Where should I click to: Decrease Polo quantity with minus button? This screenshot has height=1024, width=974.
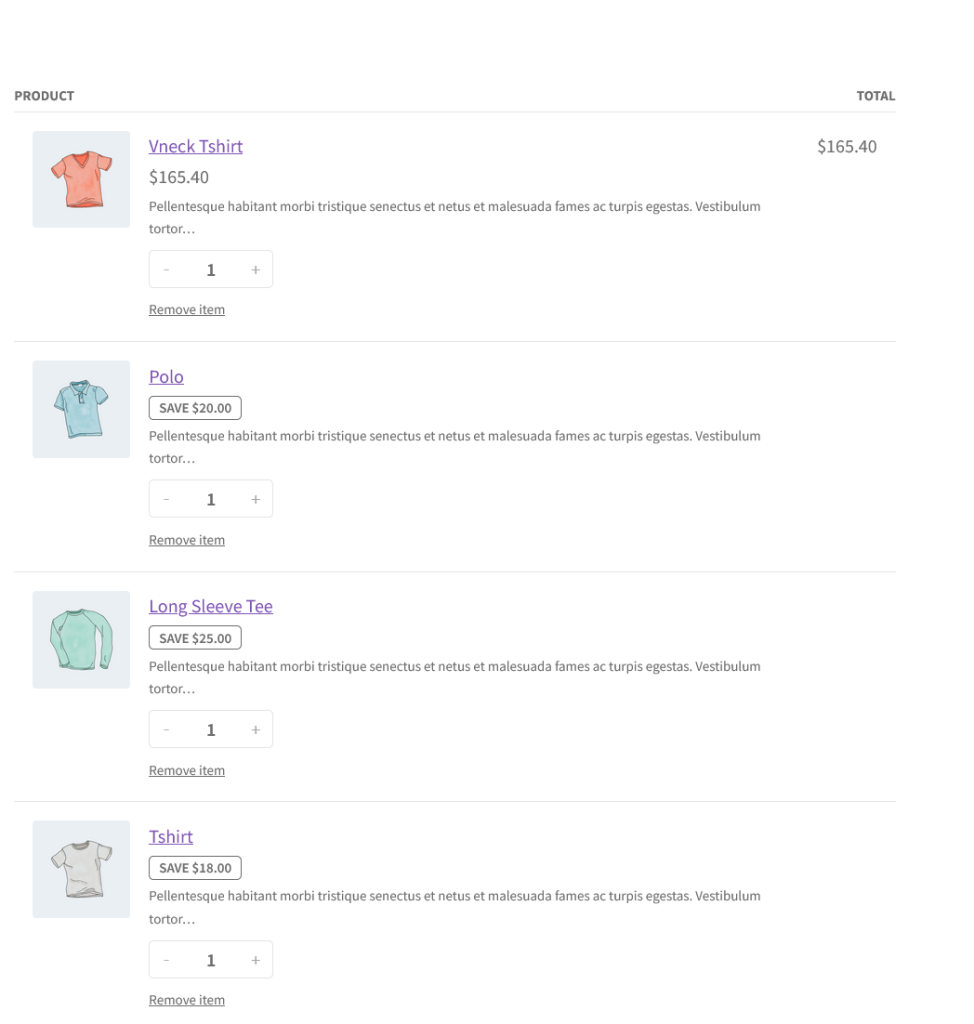[x=166, y=500]
